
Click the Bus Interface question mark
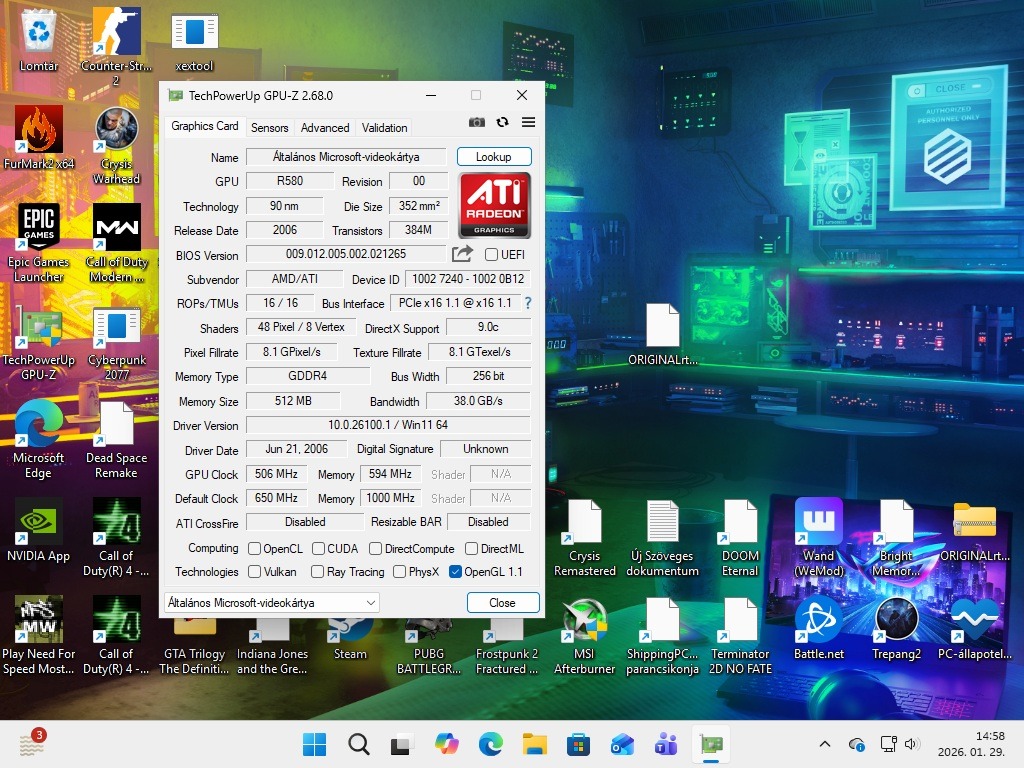[x=528, y=303]
